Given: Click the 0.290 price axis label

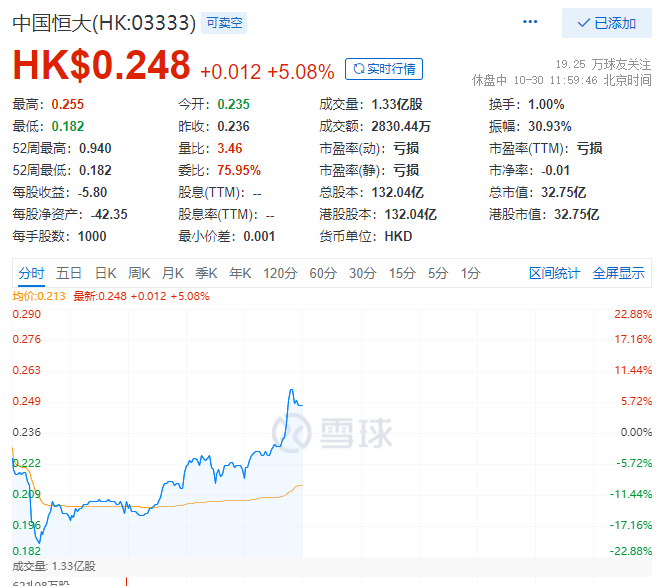Looking at the screenshot, I should pyautogui.click(x=26, y=314).
